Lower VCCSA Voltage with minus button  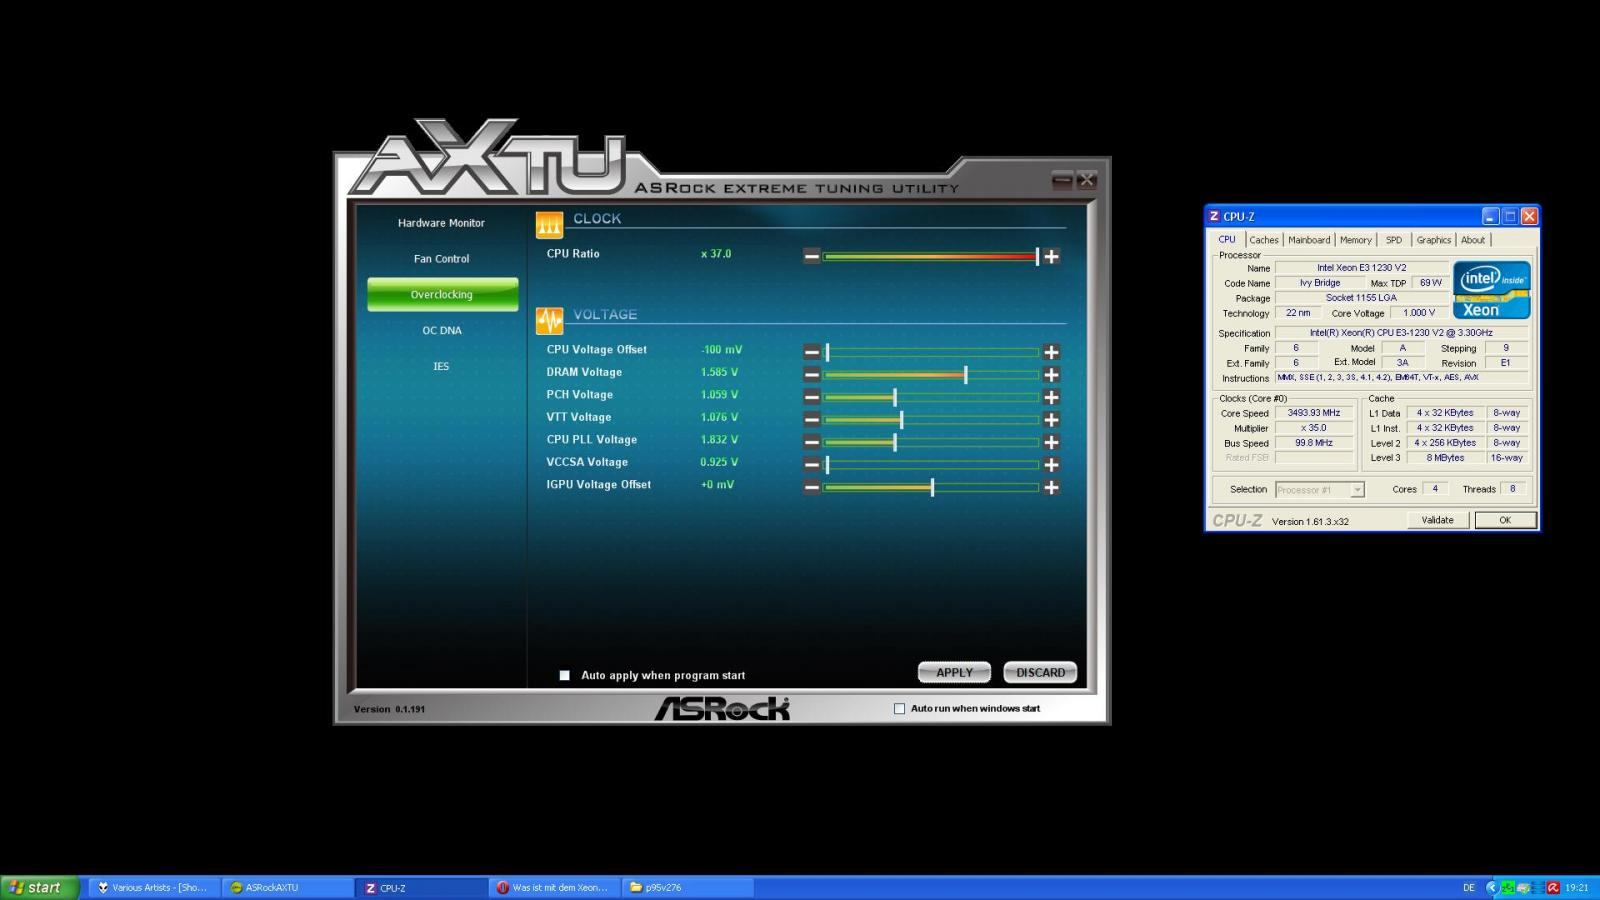click(812, 464)
